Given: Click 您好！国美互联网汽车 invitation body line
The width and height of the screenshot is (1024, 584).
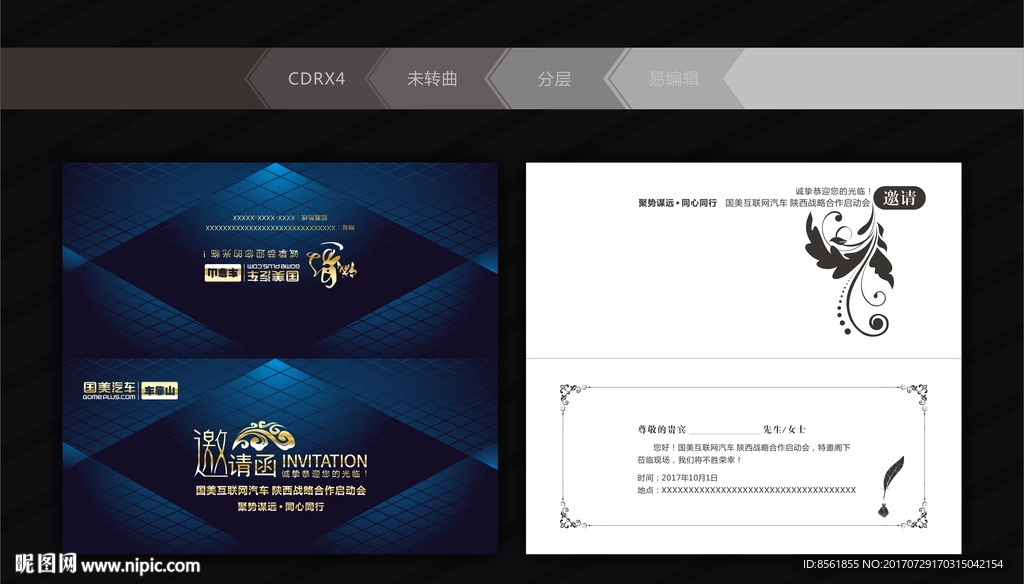Looking at the screenshot, I should coord(752,447).
